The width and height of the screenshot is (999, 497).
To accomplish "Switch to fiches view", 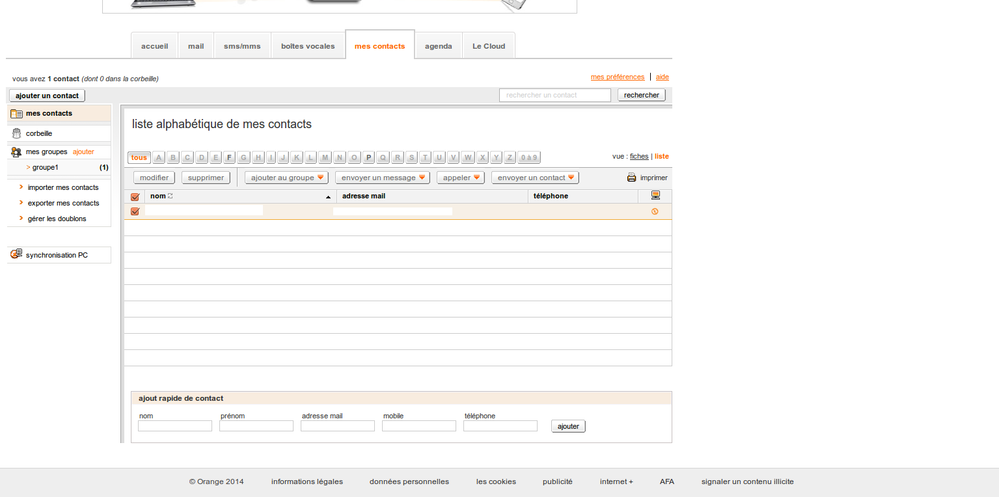I will 639,157.
